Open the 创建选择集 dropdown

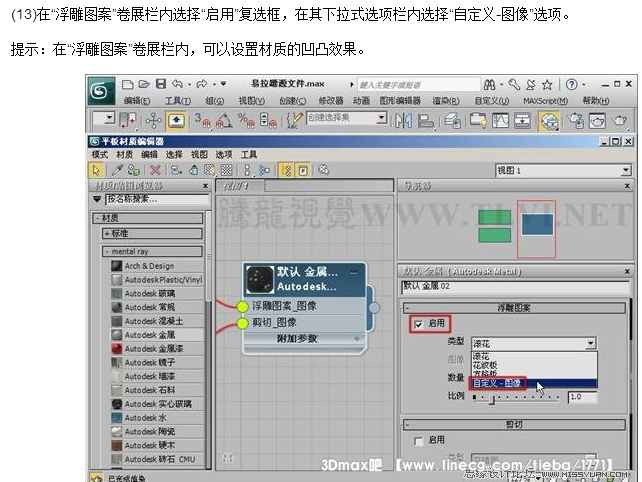click(346, 118)
